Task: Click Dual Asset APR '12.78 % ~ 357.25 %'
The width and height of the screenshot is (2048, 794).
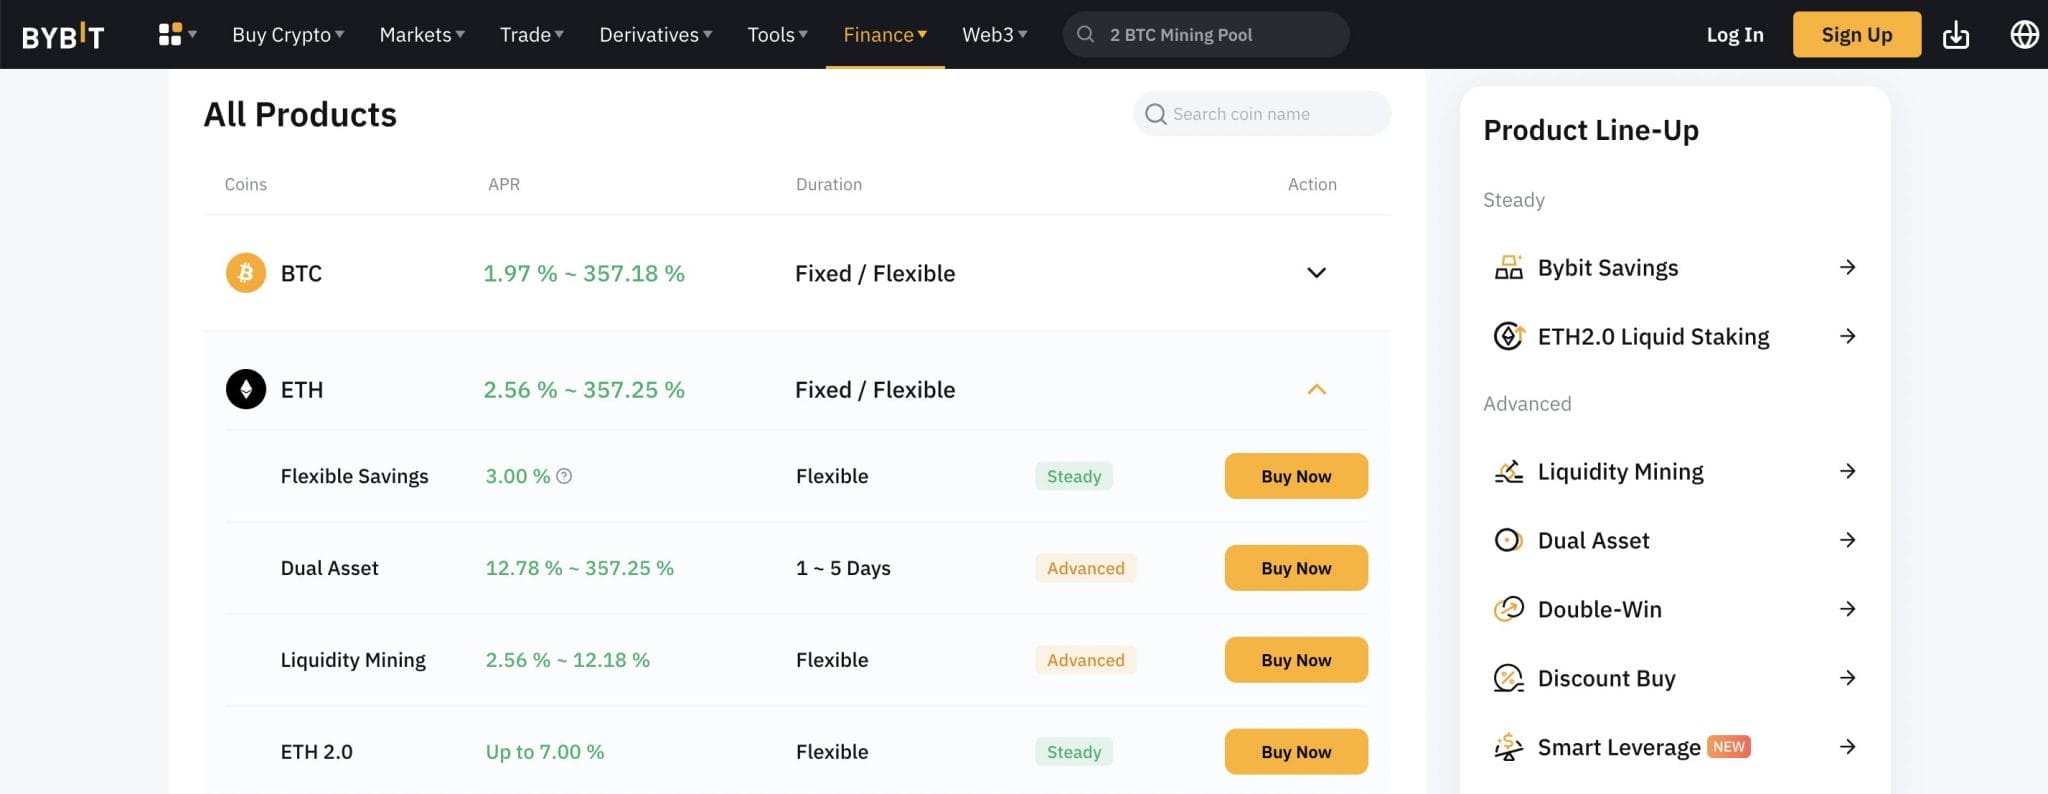Action: (580, 569)
